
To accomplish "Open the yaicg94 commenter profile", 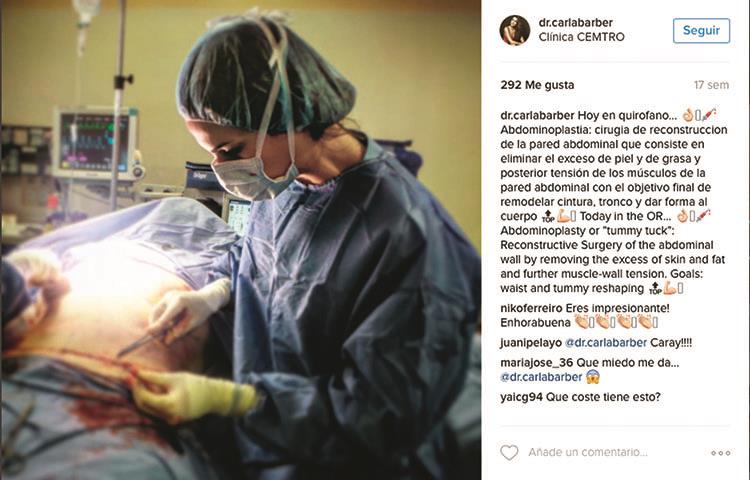I will (521, 397).
